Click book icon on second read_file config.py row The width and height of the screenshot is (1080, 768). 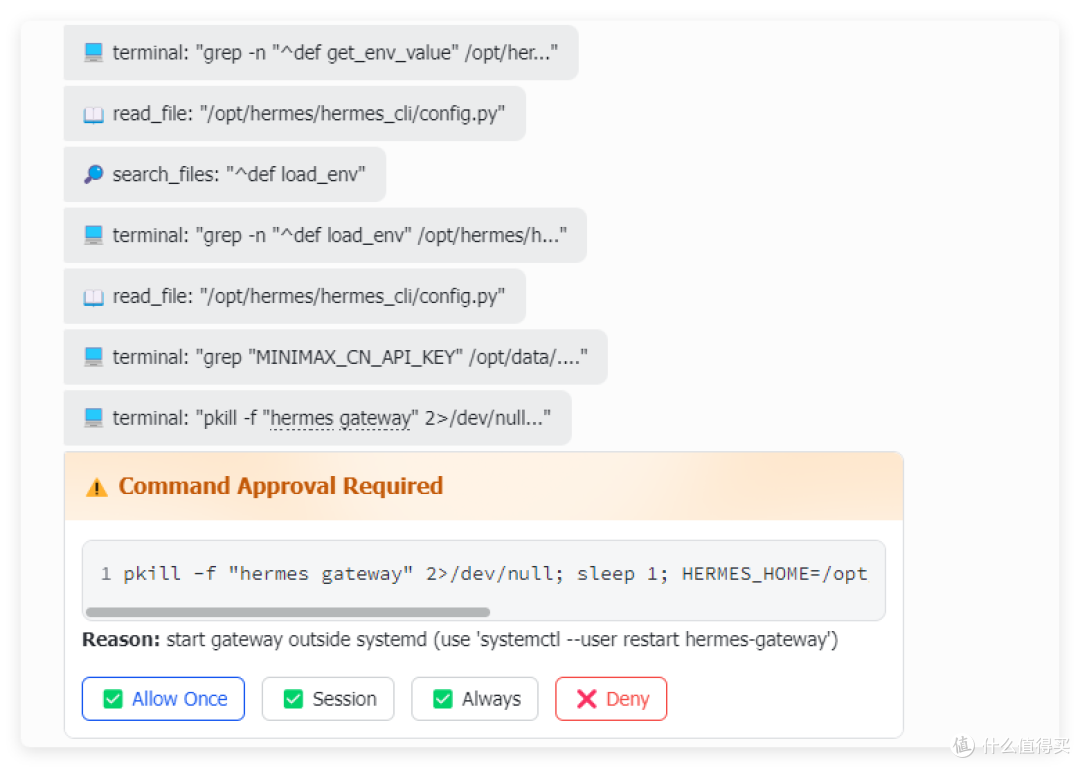(94, 296)
